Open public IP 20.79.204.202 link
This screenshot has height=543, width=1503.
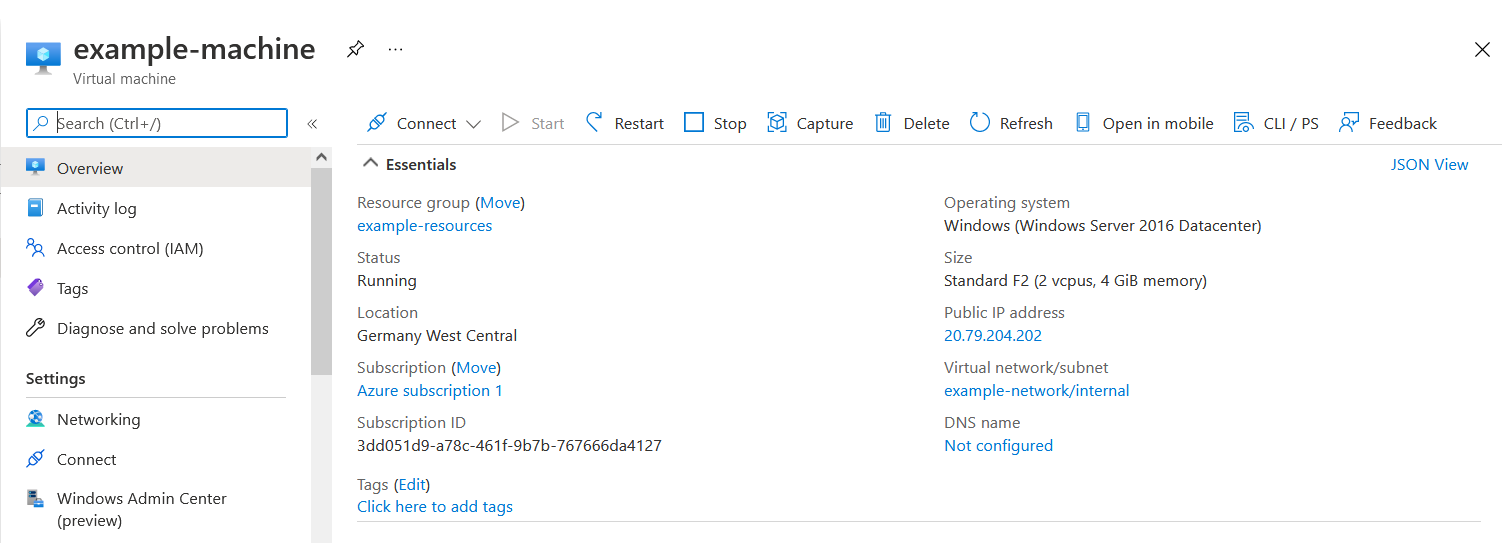[993, 336]
